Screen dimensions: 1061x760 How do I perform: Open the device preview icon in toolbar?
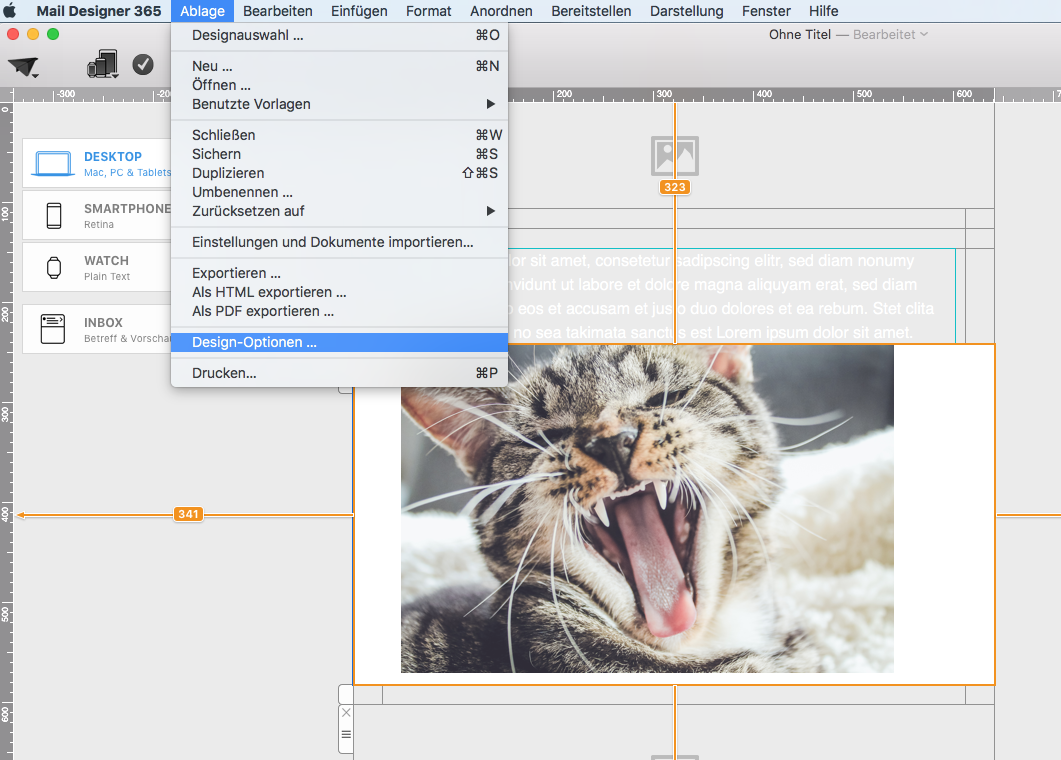[x=102, y=64]
